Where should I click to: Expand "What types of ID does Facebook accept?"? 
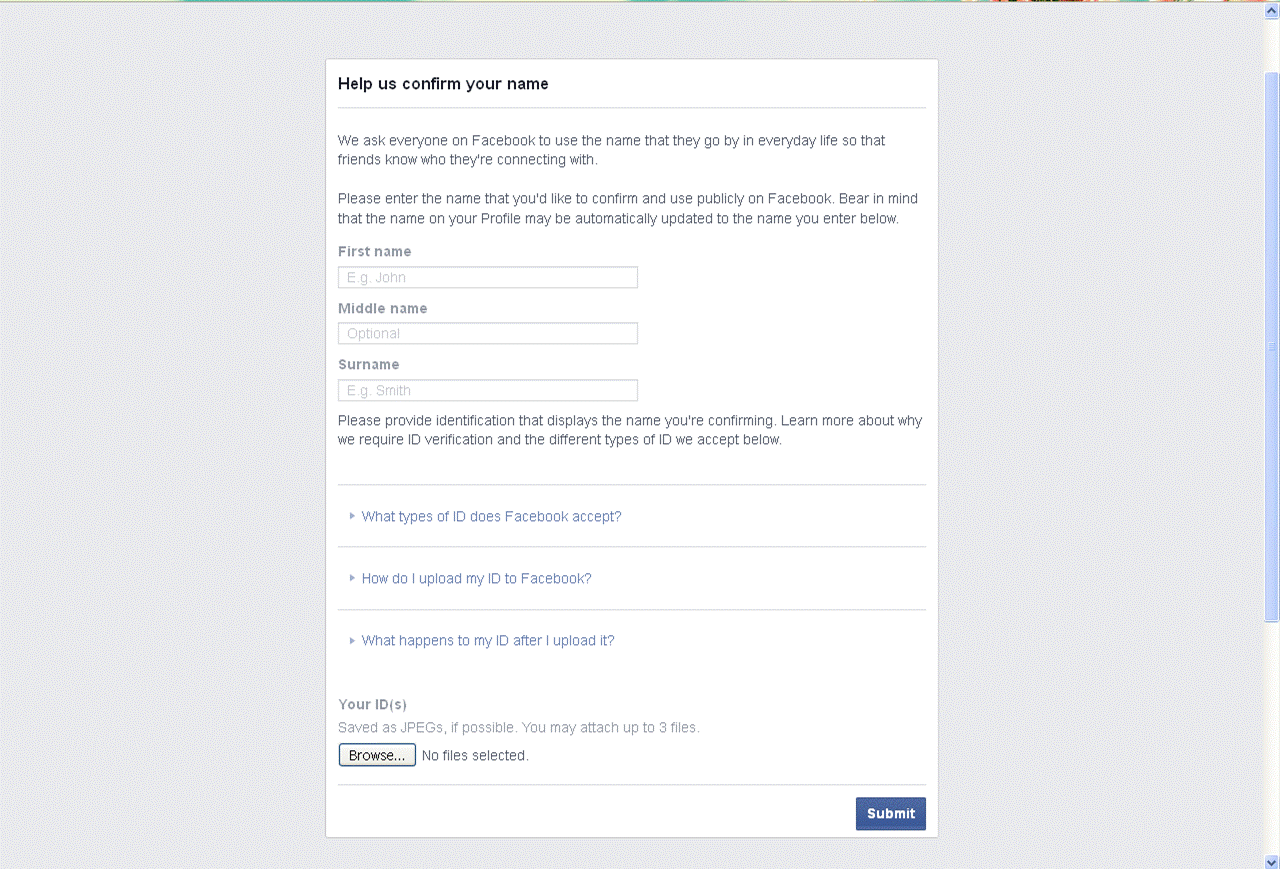coord(491,516)
